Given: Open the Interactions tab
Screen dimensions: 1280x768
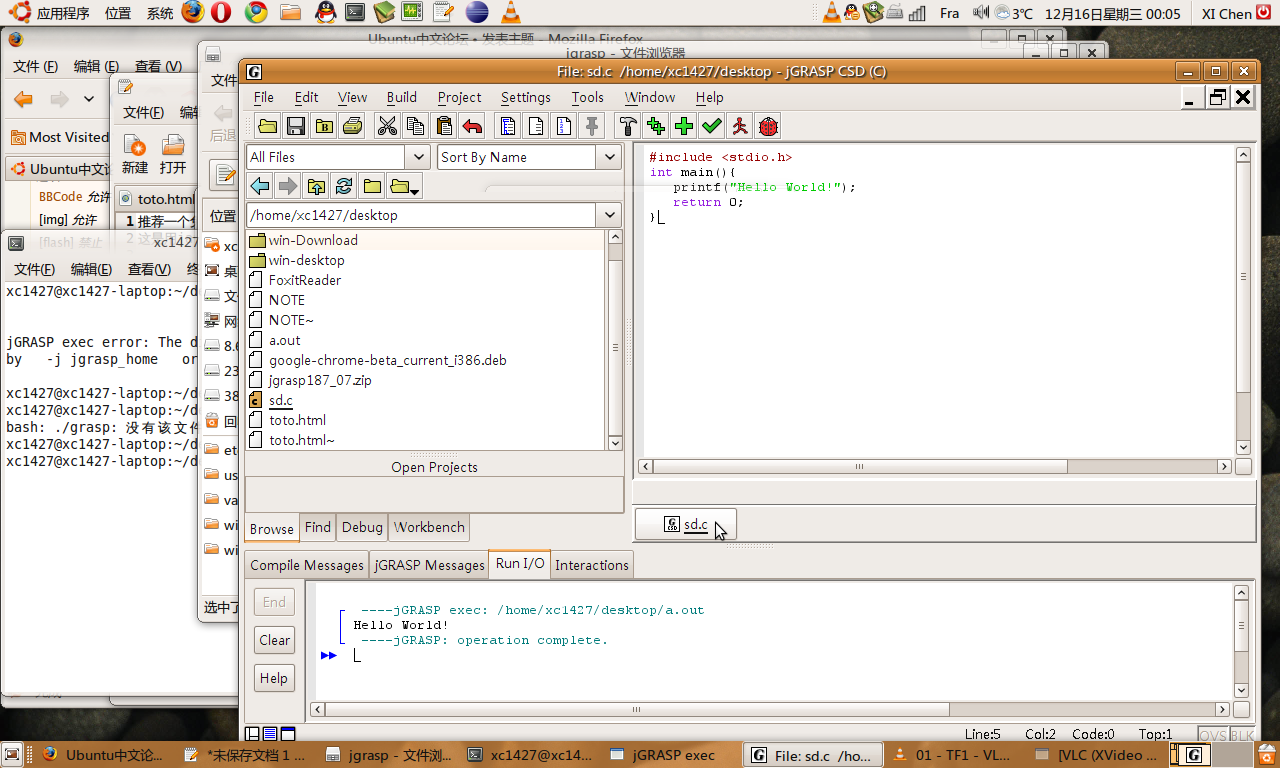Looking at the screenshot, I should (592, 565).
